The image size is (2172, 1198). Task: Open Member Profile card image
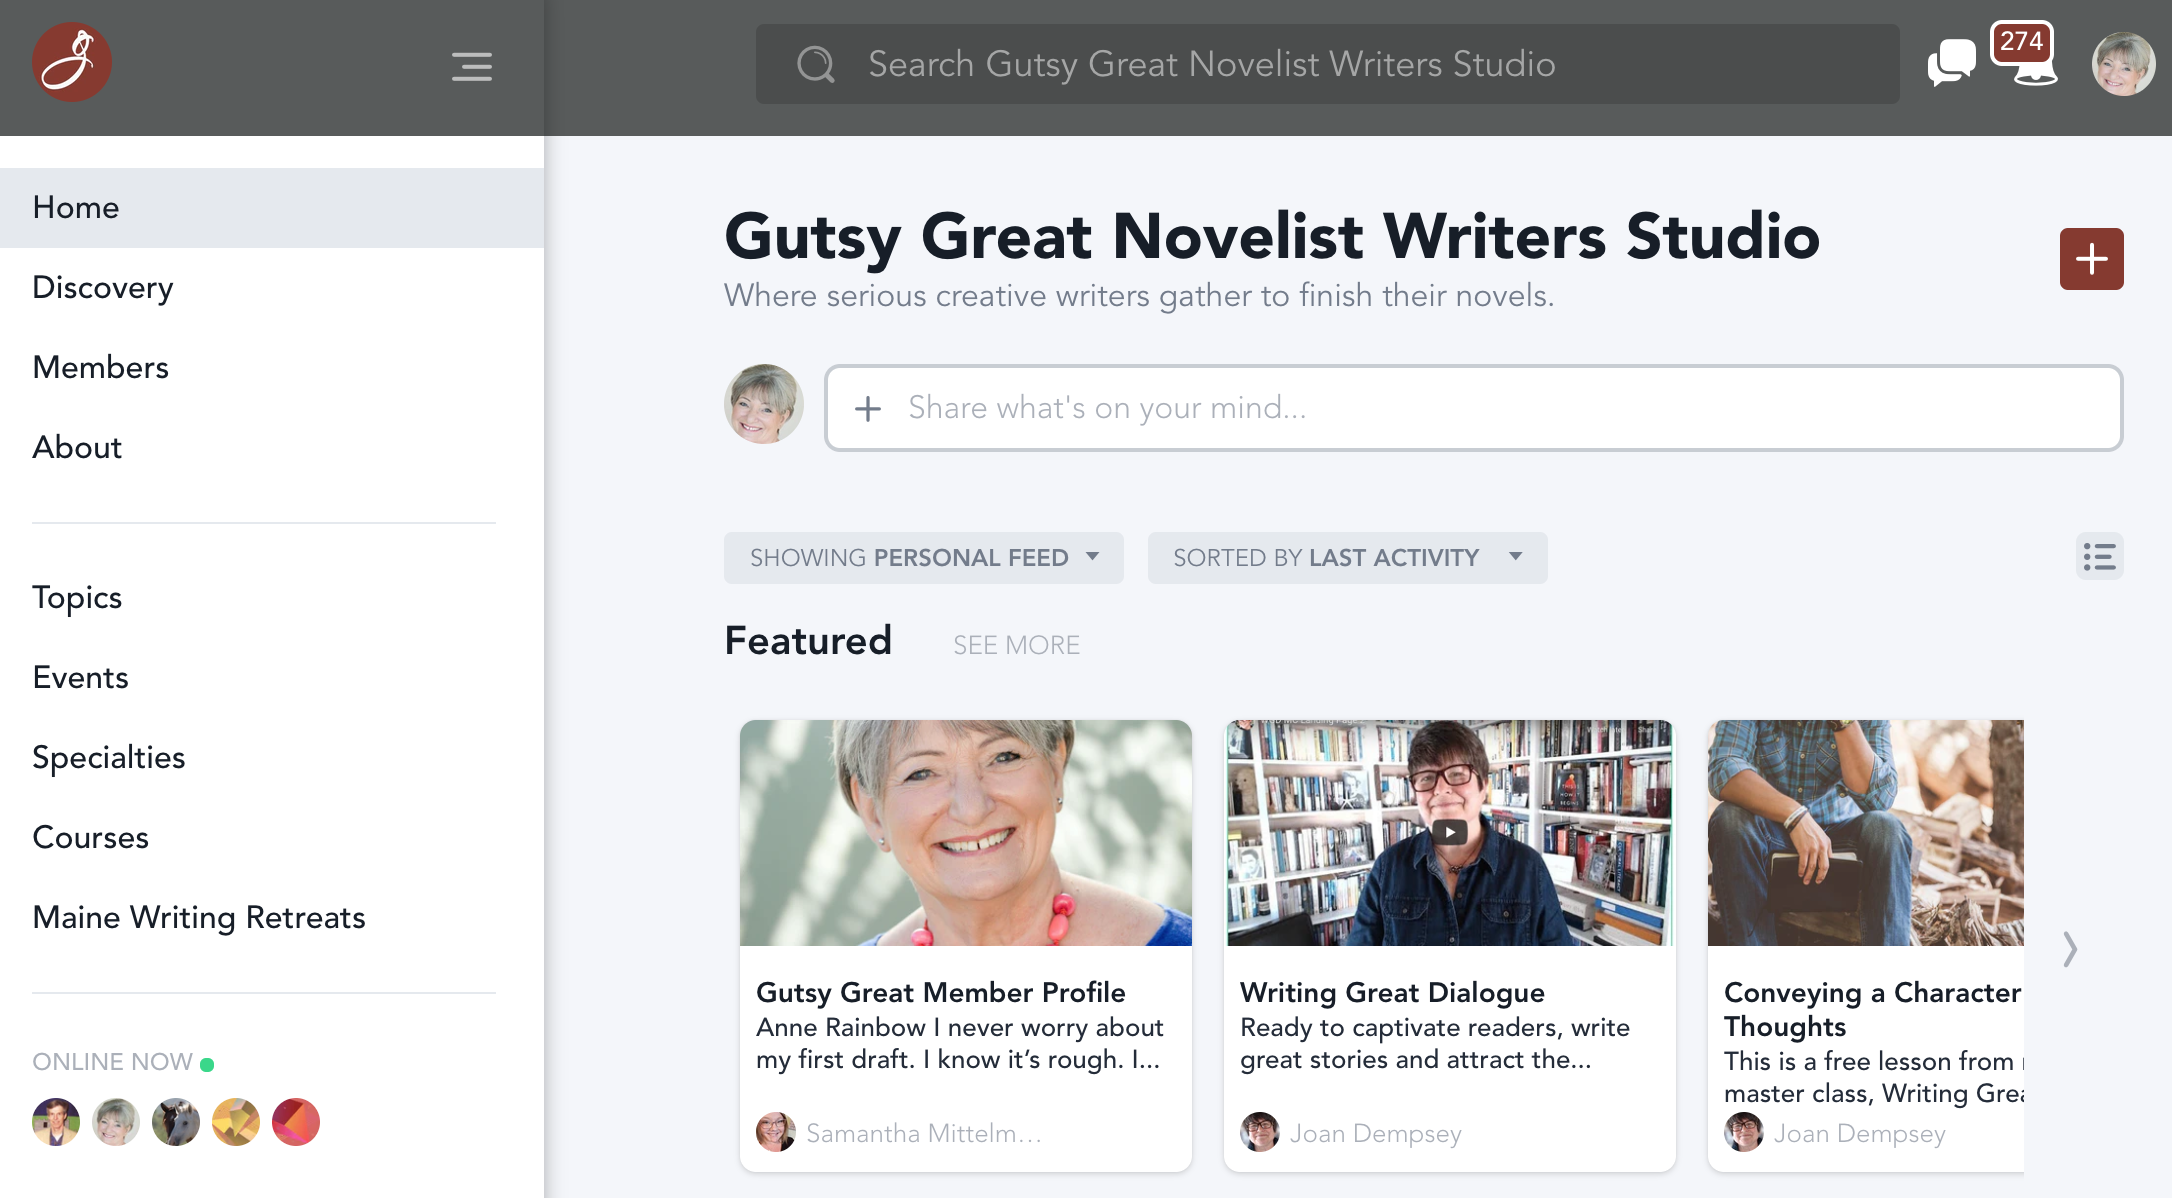[x=965, y=833]
